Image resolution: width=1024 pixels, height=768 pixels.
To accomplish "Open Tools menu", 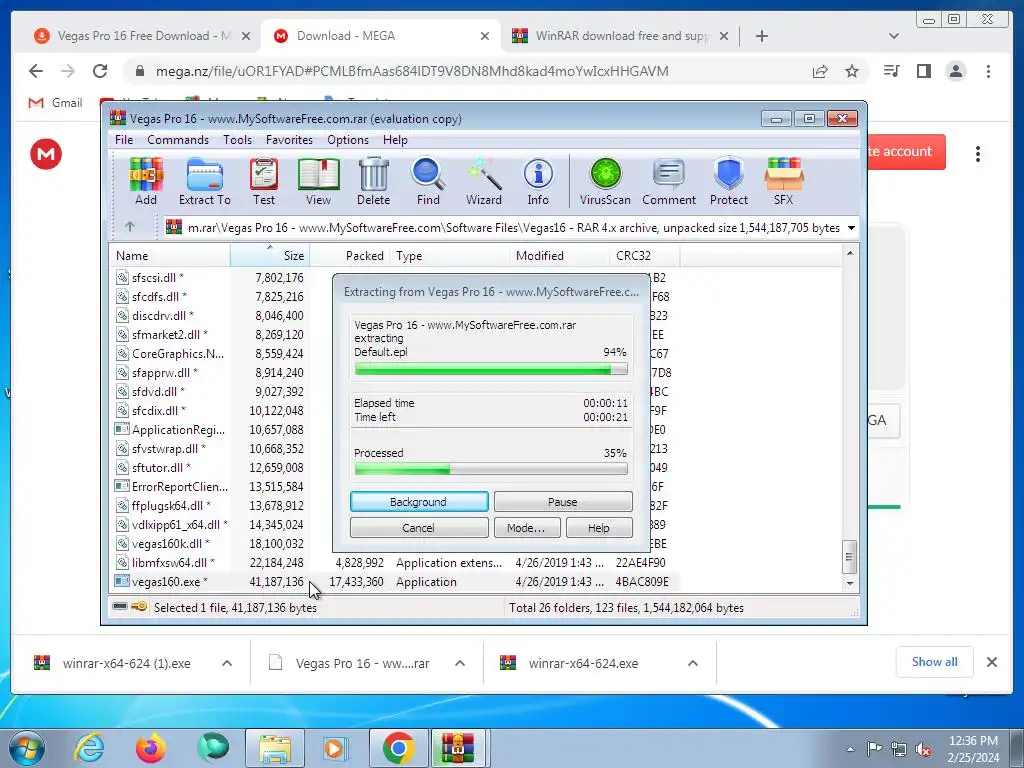I will pyautogui.click(x=237, y=140).
